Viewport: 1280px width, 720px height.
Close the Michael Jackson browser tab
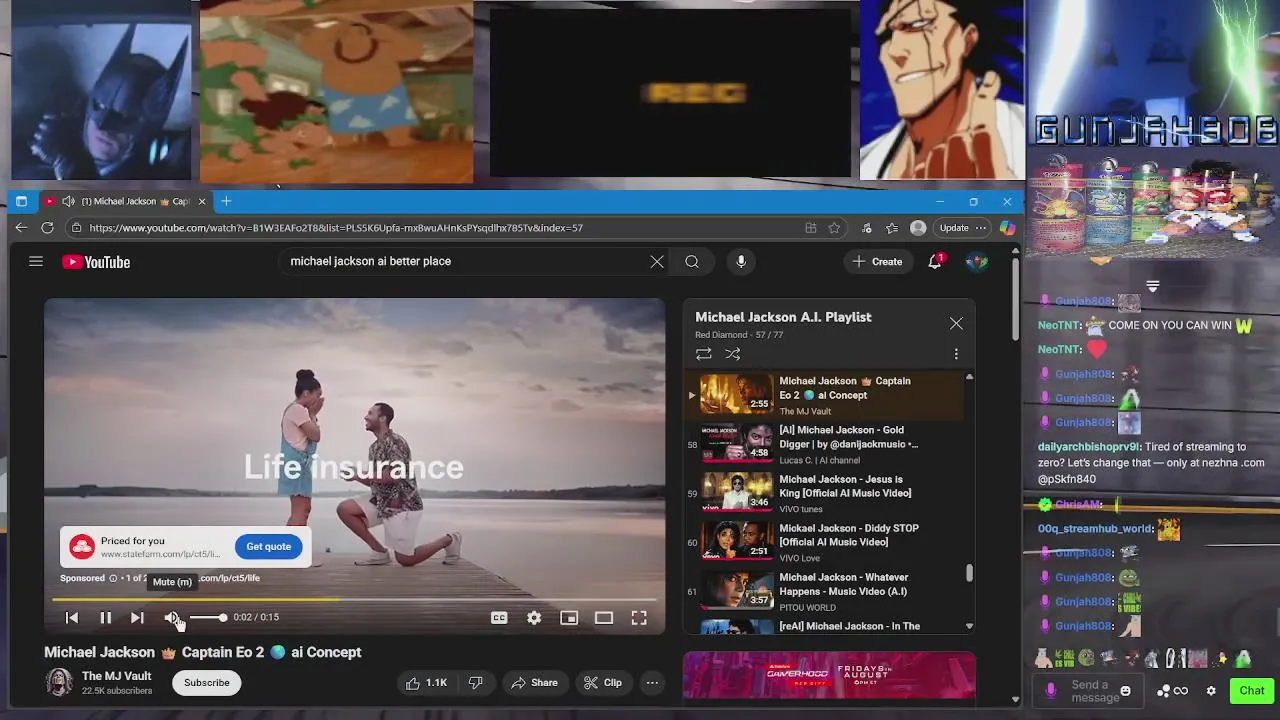[x=202, y=201]
